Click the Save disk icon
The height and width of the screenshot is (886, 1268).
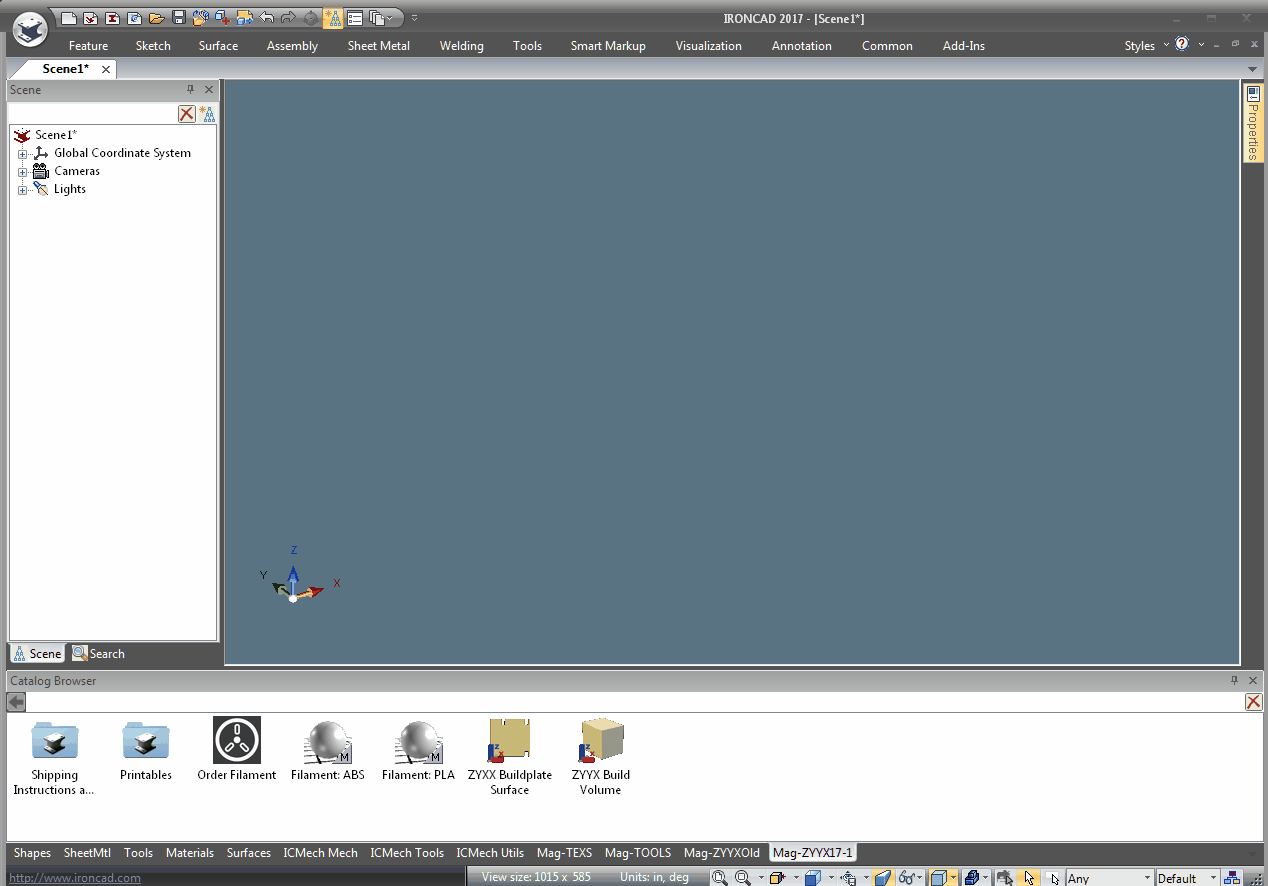[179, 18]
